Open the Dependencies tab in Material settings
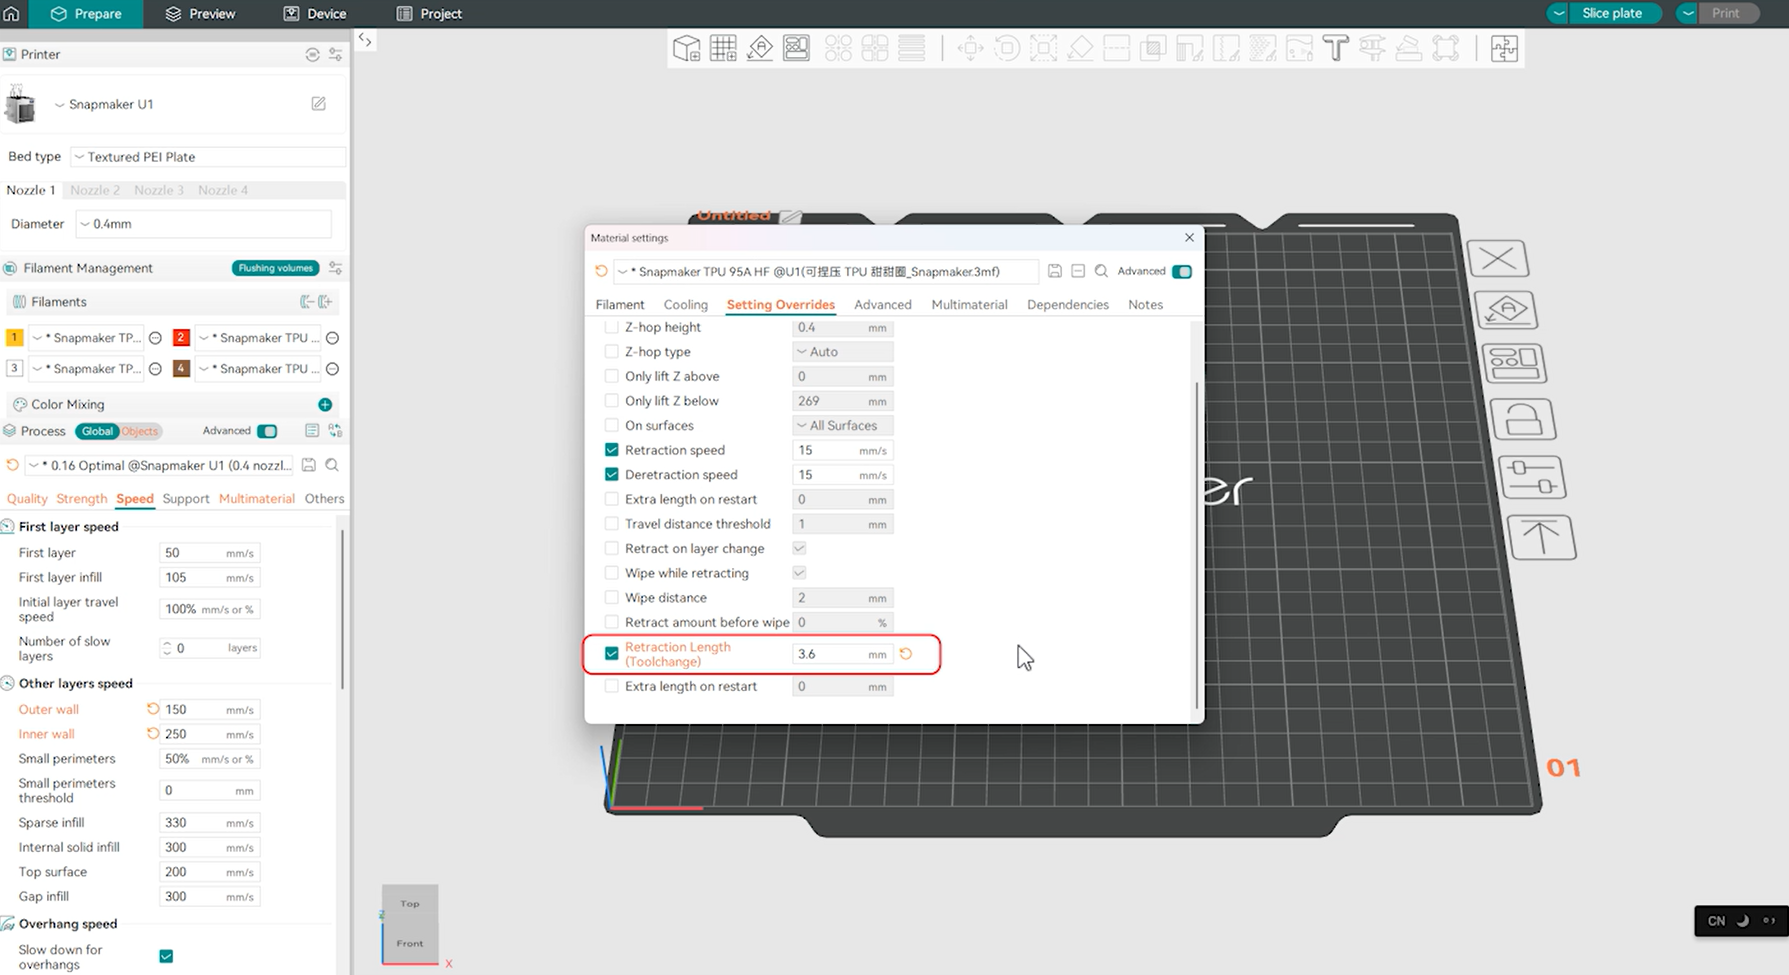Image resolution: width=1789 pixels, height=975 pixels. coord(1067,305)
